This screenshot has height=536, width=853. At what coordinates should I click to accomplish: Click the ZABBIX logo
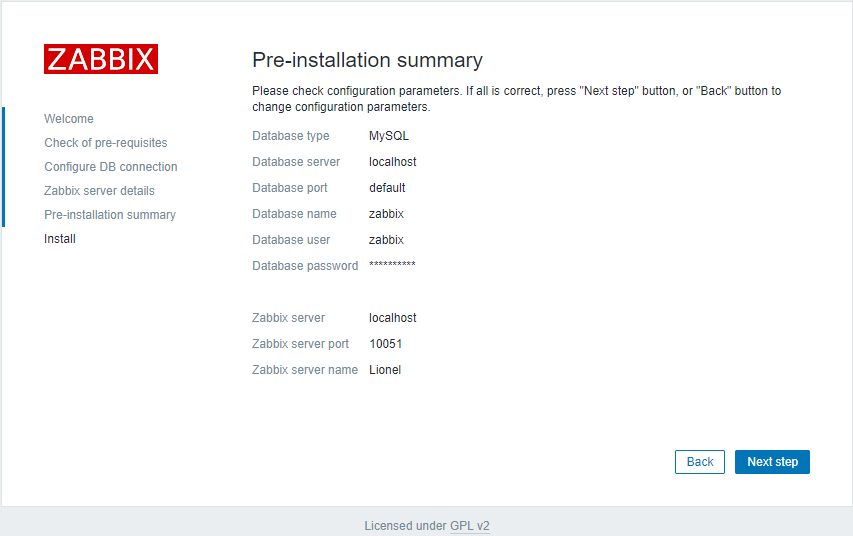[101, 59]
